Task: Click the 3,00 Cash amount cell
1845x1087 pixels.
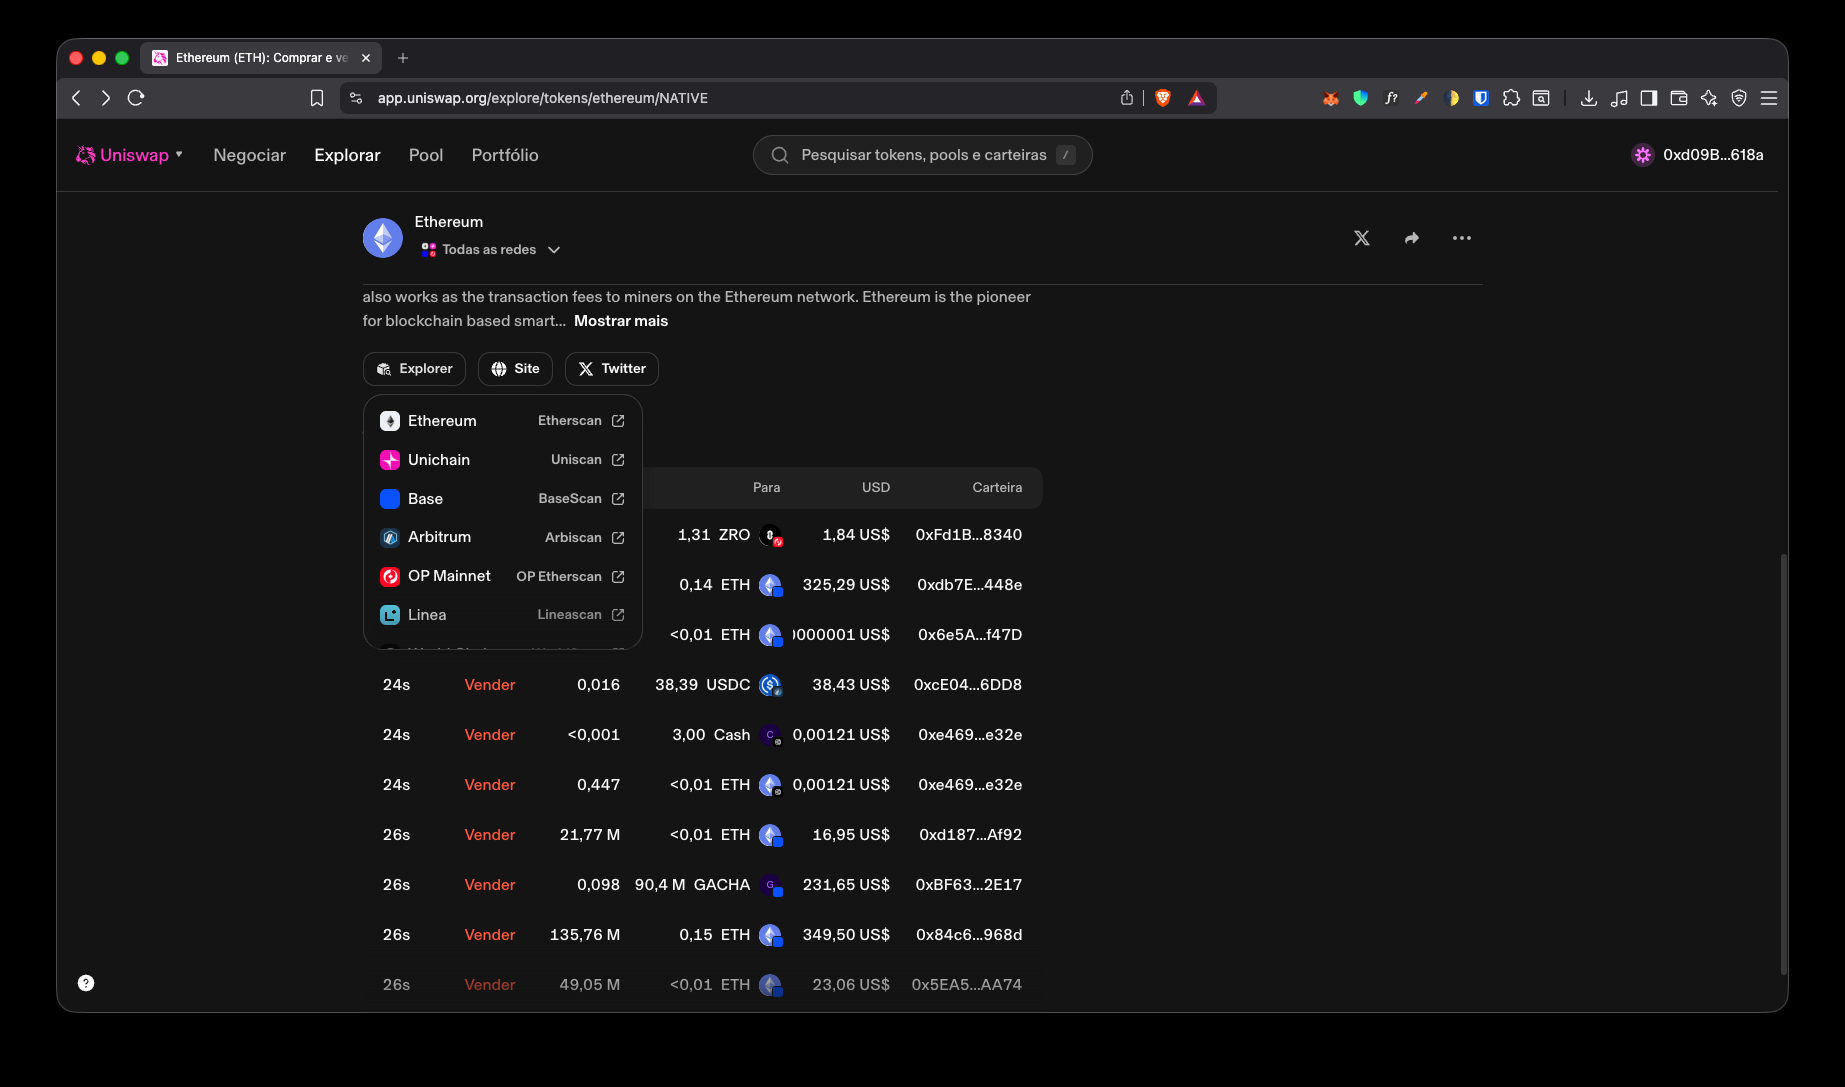Action: click(727, 735)
